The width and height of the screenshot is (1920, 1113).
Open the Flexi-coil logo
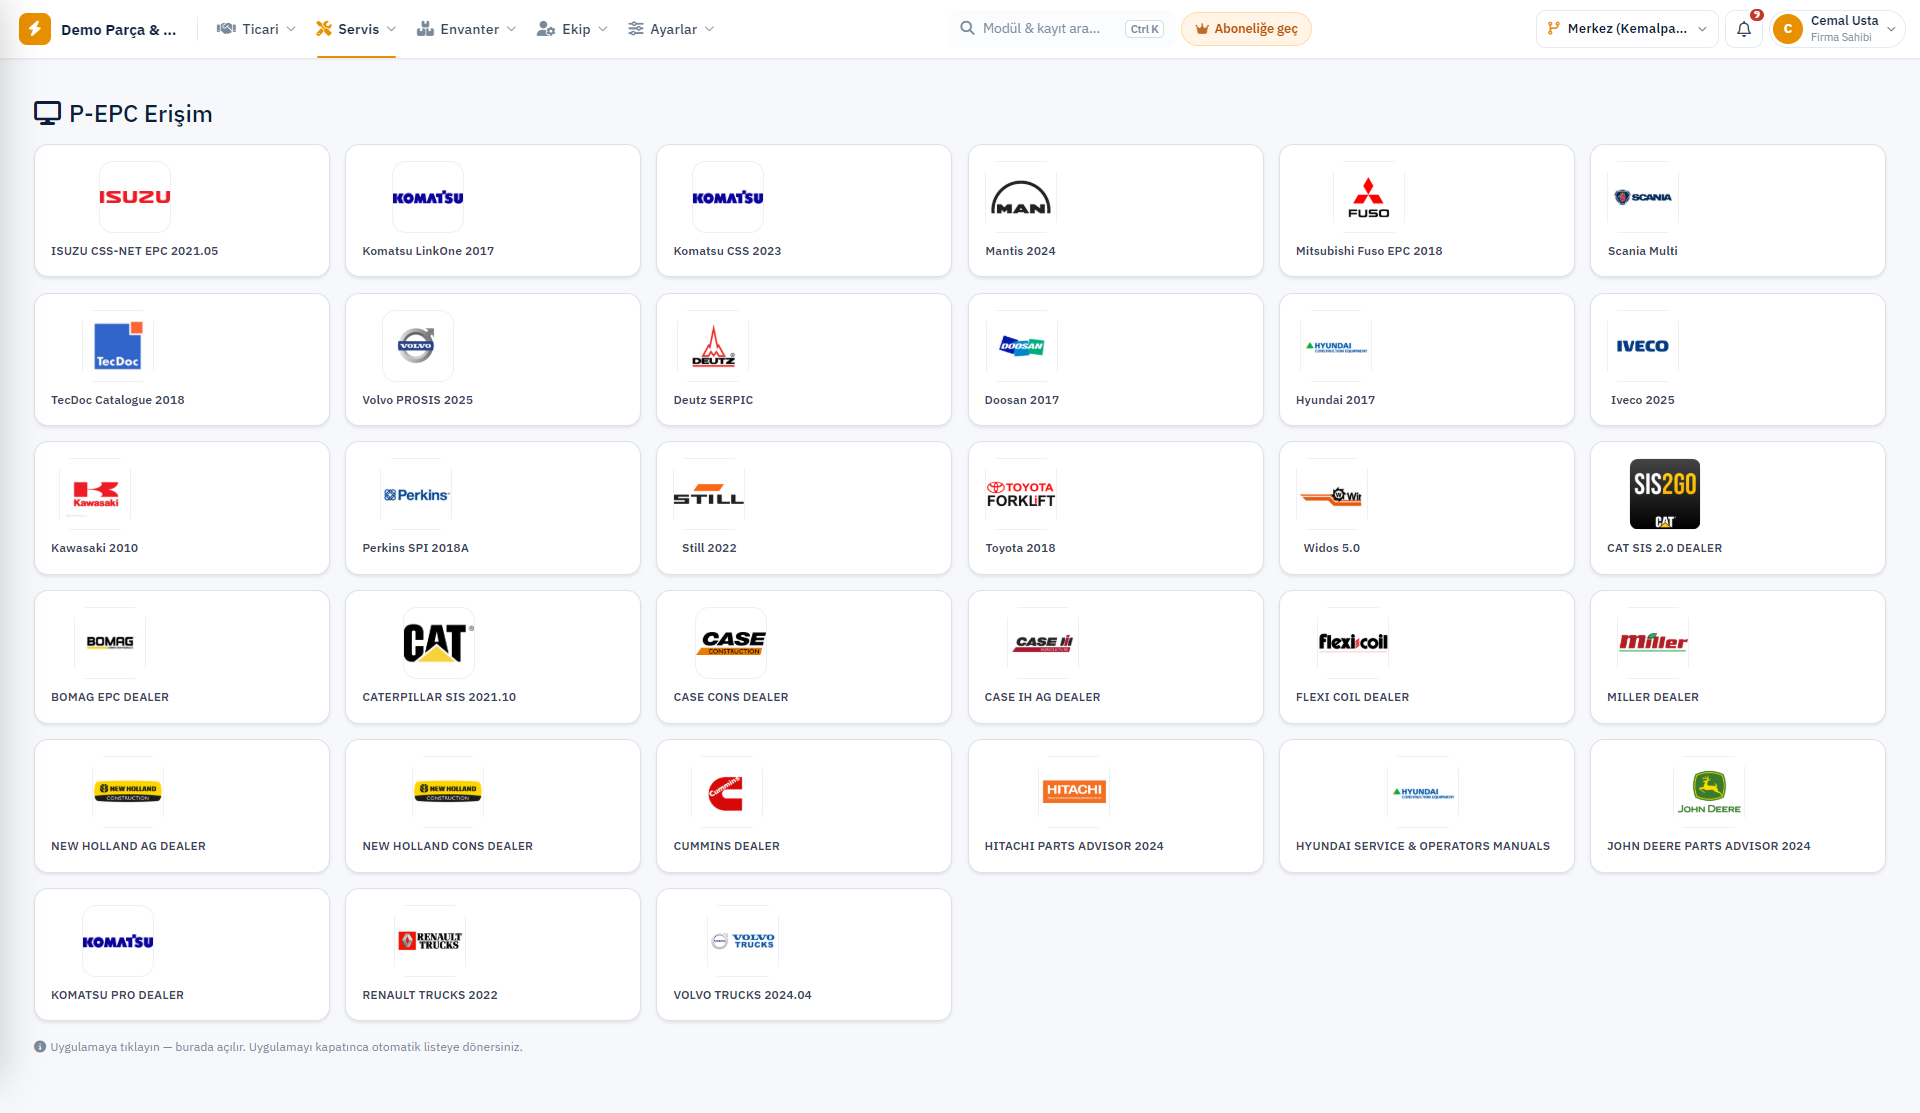(x=1353, y=643)
